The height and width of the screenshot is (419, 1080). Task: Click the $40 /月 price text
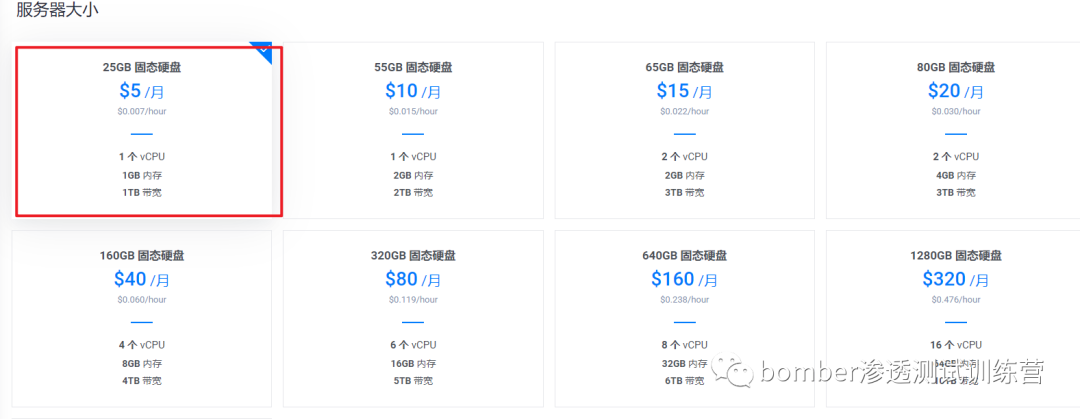pos(142,279)
